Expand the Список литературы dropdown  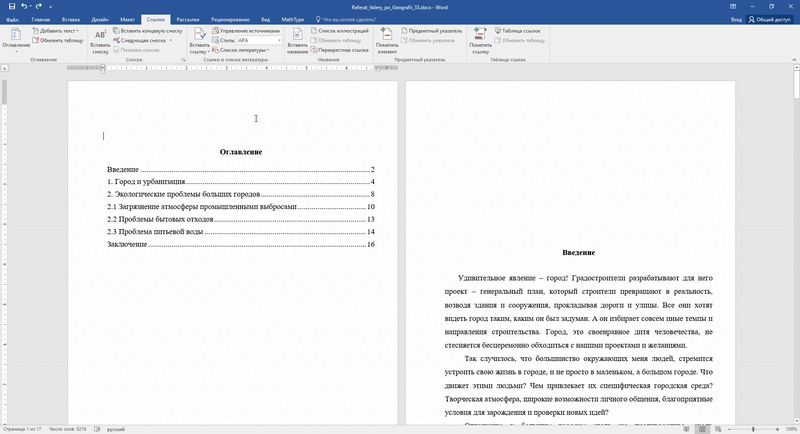tap(241, 50)
